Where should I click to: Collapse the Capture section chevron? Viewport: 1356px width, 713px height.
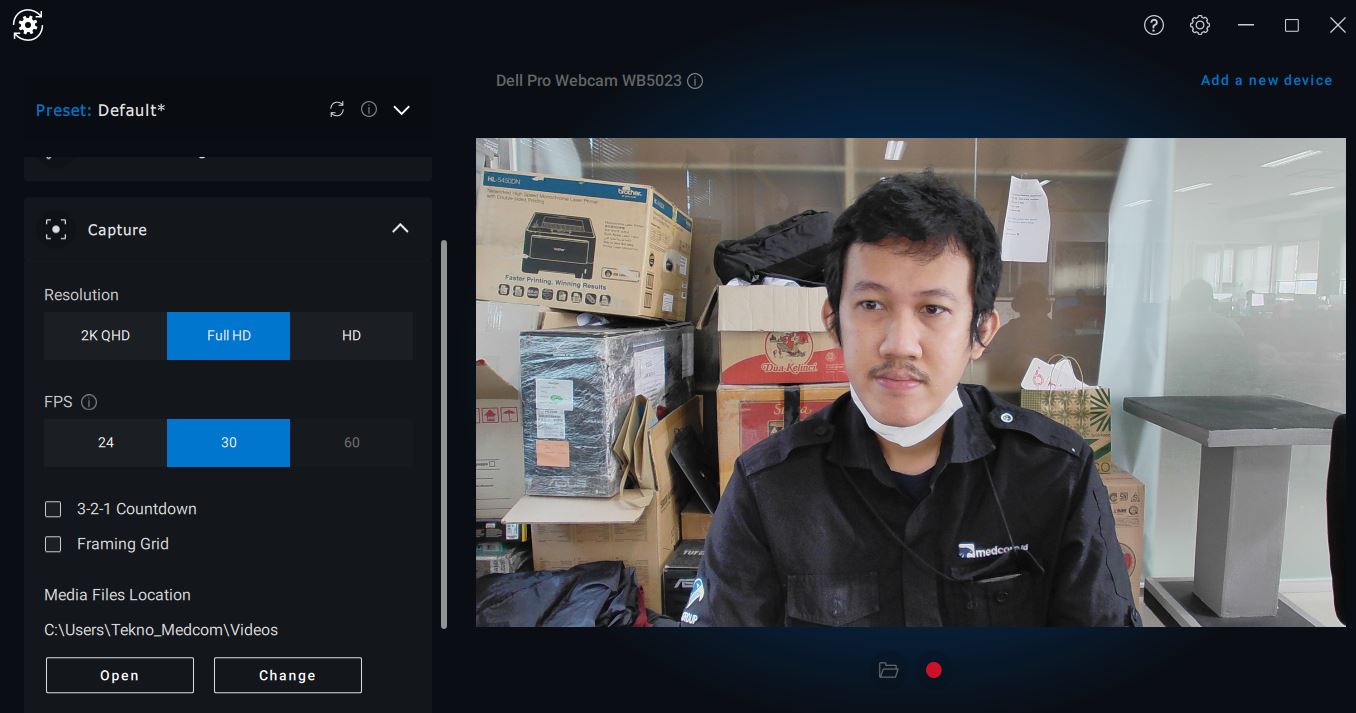coord(400,229)
